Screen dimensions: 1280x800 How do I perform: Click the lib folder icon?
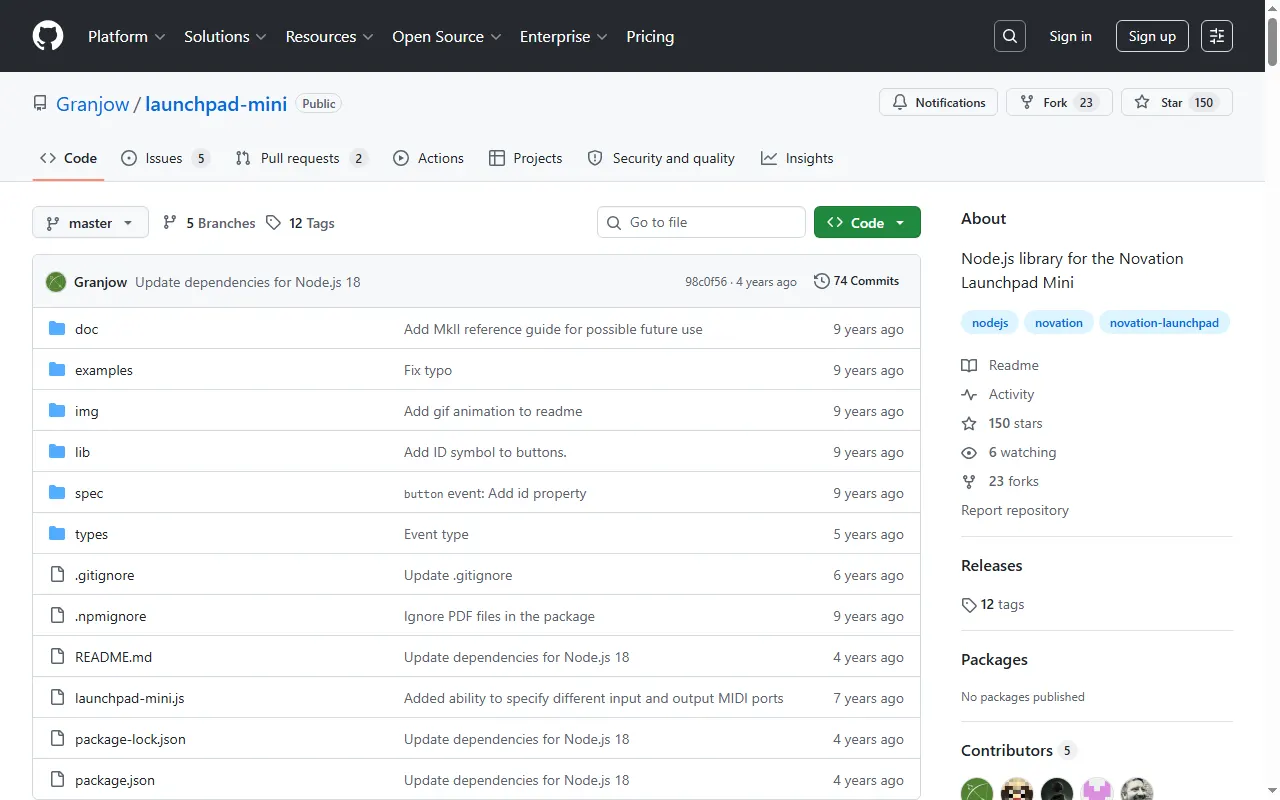57,452
